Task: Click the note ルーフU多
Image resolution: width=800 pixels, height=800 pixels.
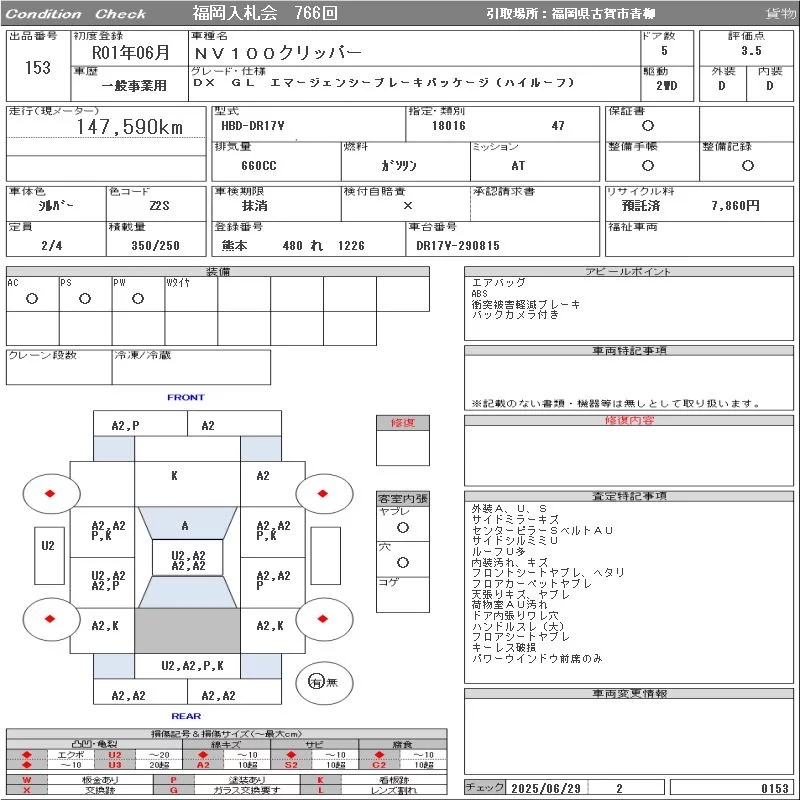Action: 498,551
